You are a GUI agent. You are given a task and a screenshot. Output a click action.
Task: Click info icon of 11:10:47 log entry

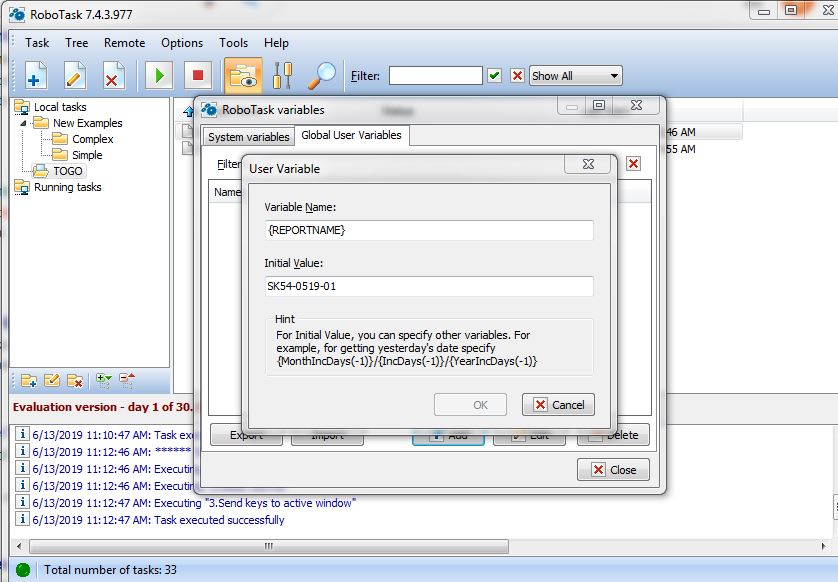coord(22,434)
